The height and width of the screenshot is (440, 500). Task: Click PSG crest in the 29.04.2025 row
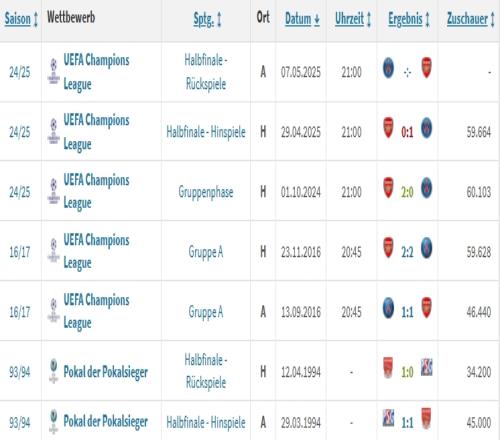[x=427, y=128]
